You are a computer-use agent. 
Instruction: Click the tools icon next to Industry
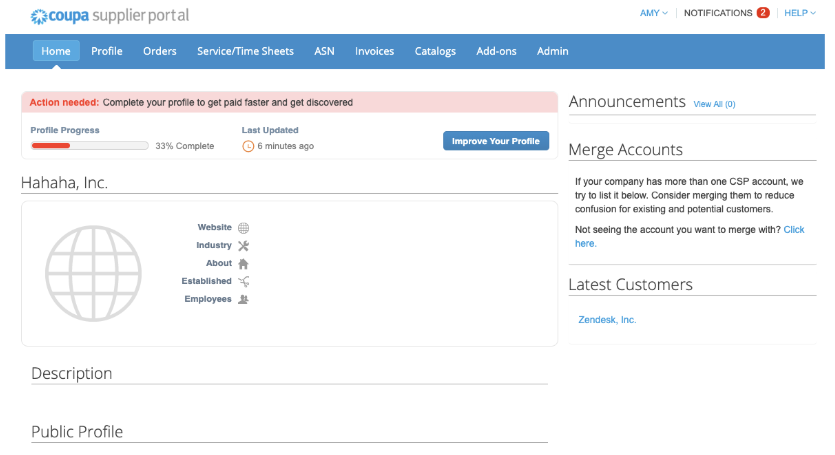pos(243,246)
